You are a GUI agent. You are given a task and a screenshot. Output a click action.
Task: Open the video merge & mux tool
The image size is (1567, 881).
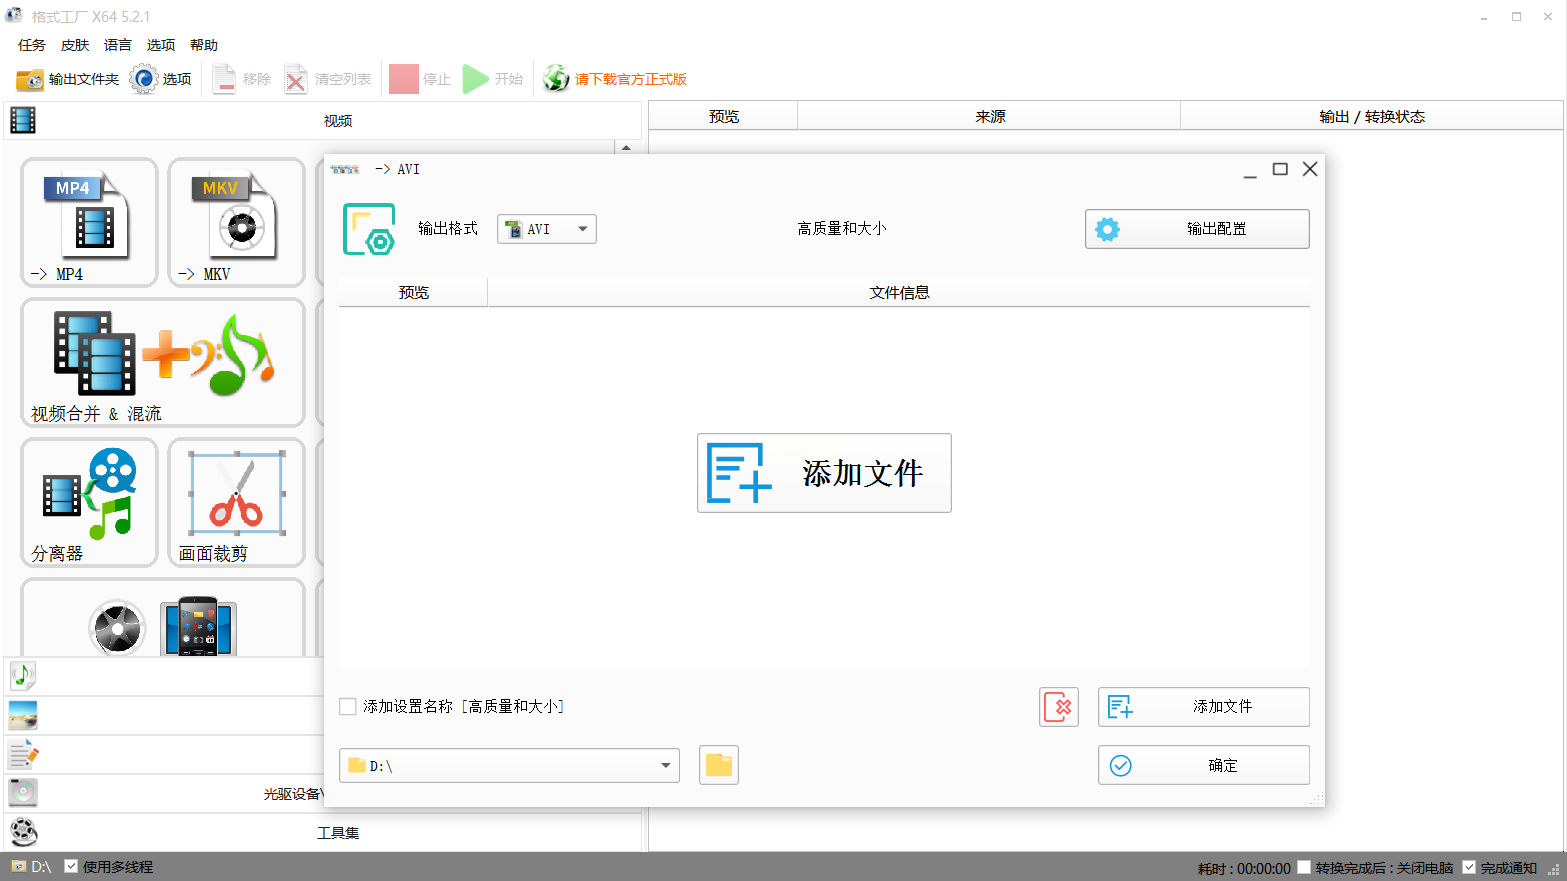pyautogui.click(x=162, y=362)
